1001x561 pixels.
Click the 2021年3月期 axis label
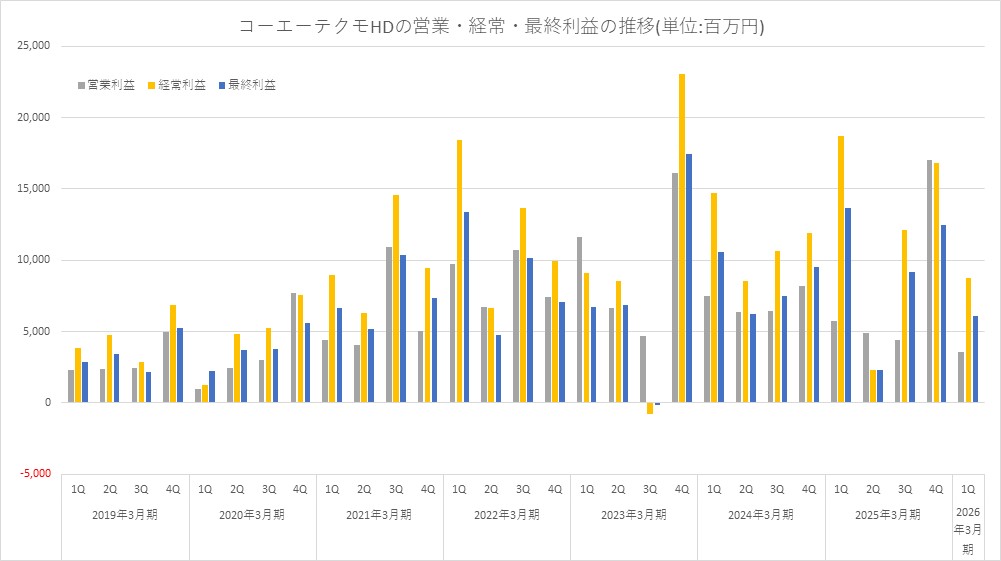[x=380, y=515]
